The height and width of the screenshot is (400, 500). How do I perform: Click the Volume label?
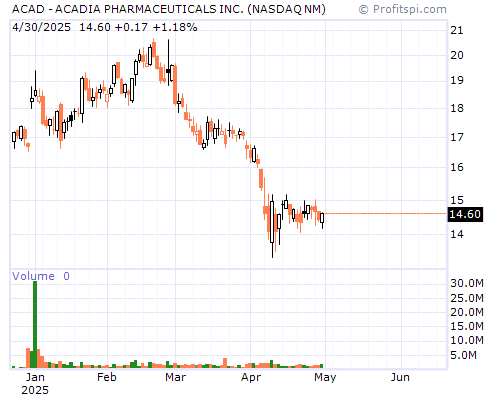33,276
